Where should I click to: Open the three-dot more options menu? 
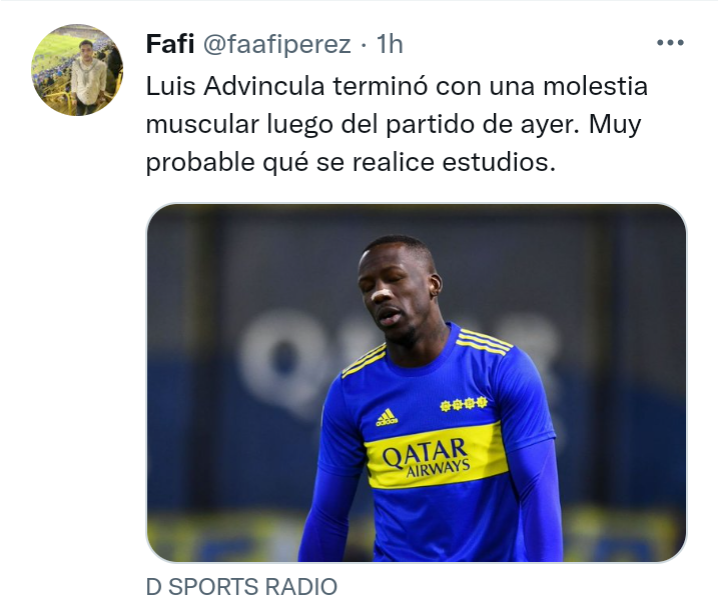click(670, 43)
